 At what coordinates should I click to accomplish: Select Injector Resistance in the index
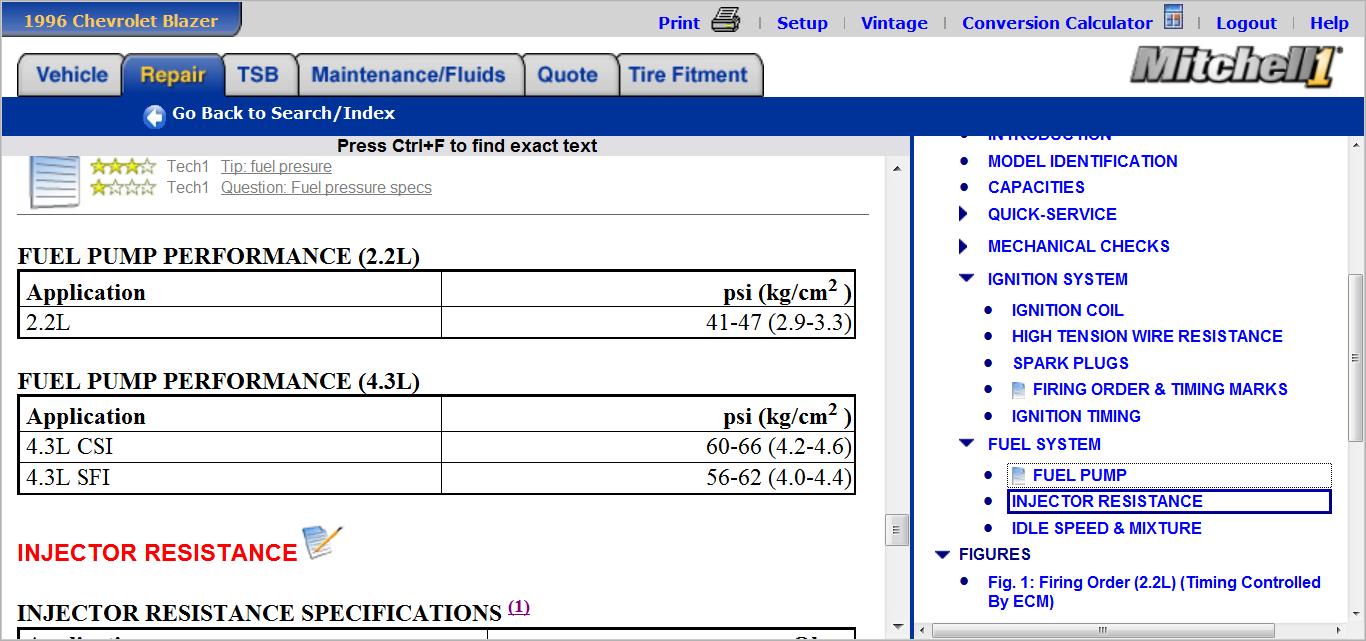point(1107,501)
